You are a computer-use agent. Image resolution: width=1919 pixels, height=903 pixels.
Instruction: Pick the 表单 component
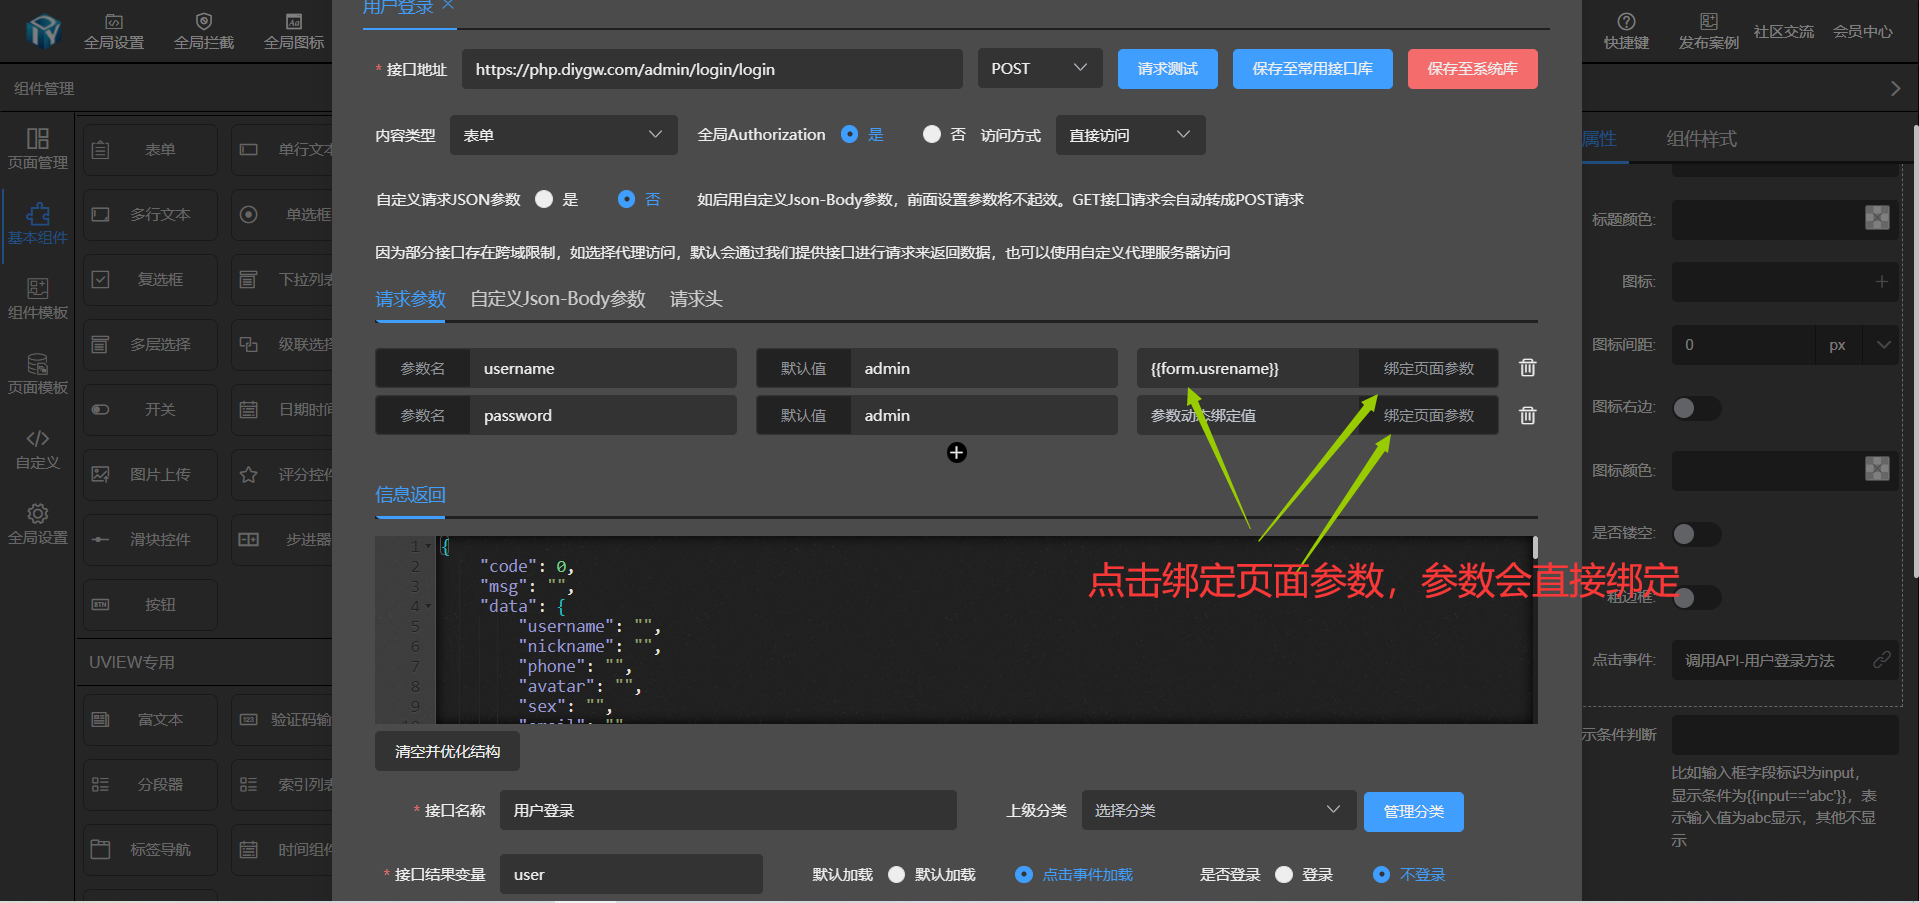click(x=150, y=150)
